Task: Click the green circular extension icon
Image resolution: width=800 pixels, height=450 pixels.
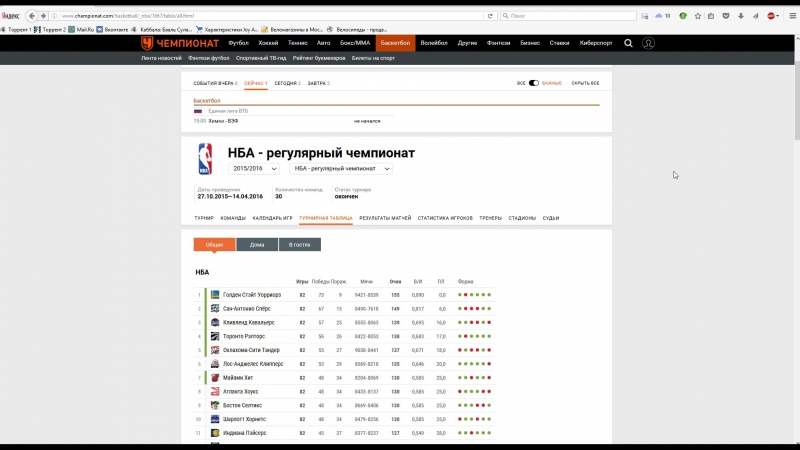Action: tap(683, 16)
